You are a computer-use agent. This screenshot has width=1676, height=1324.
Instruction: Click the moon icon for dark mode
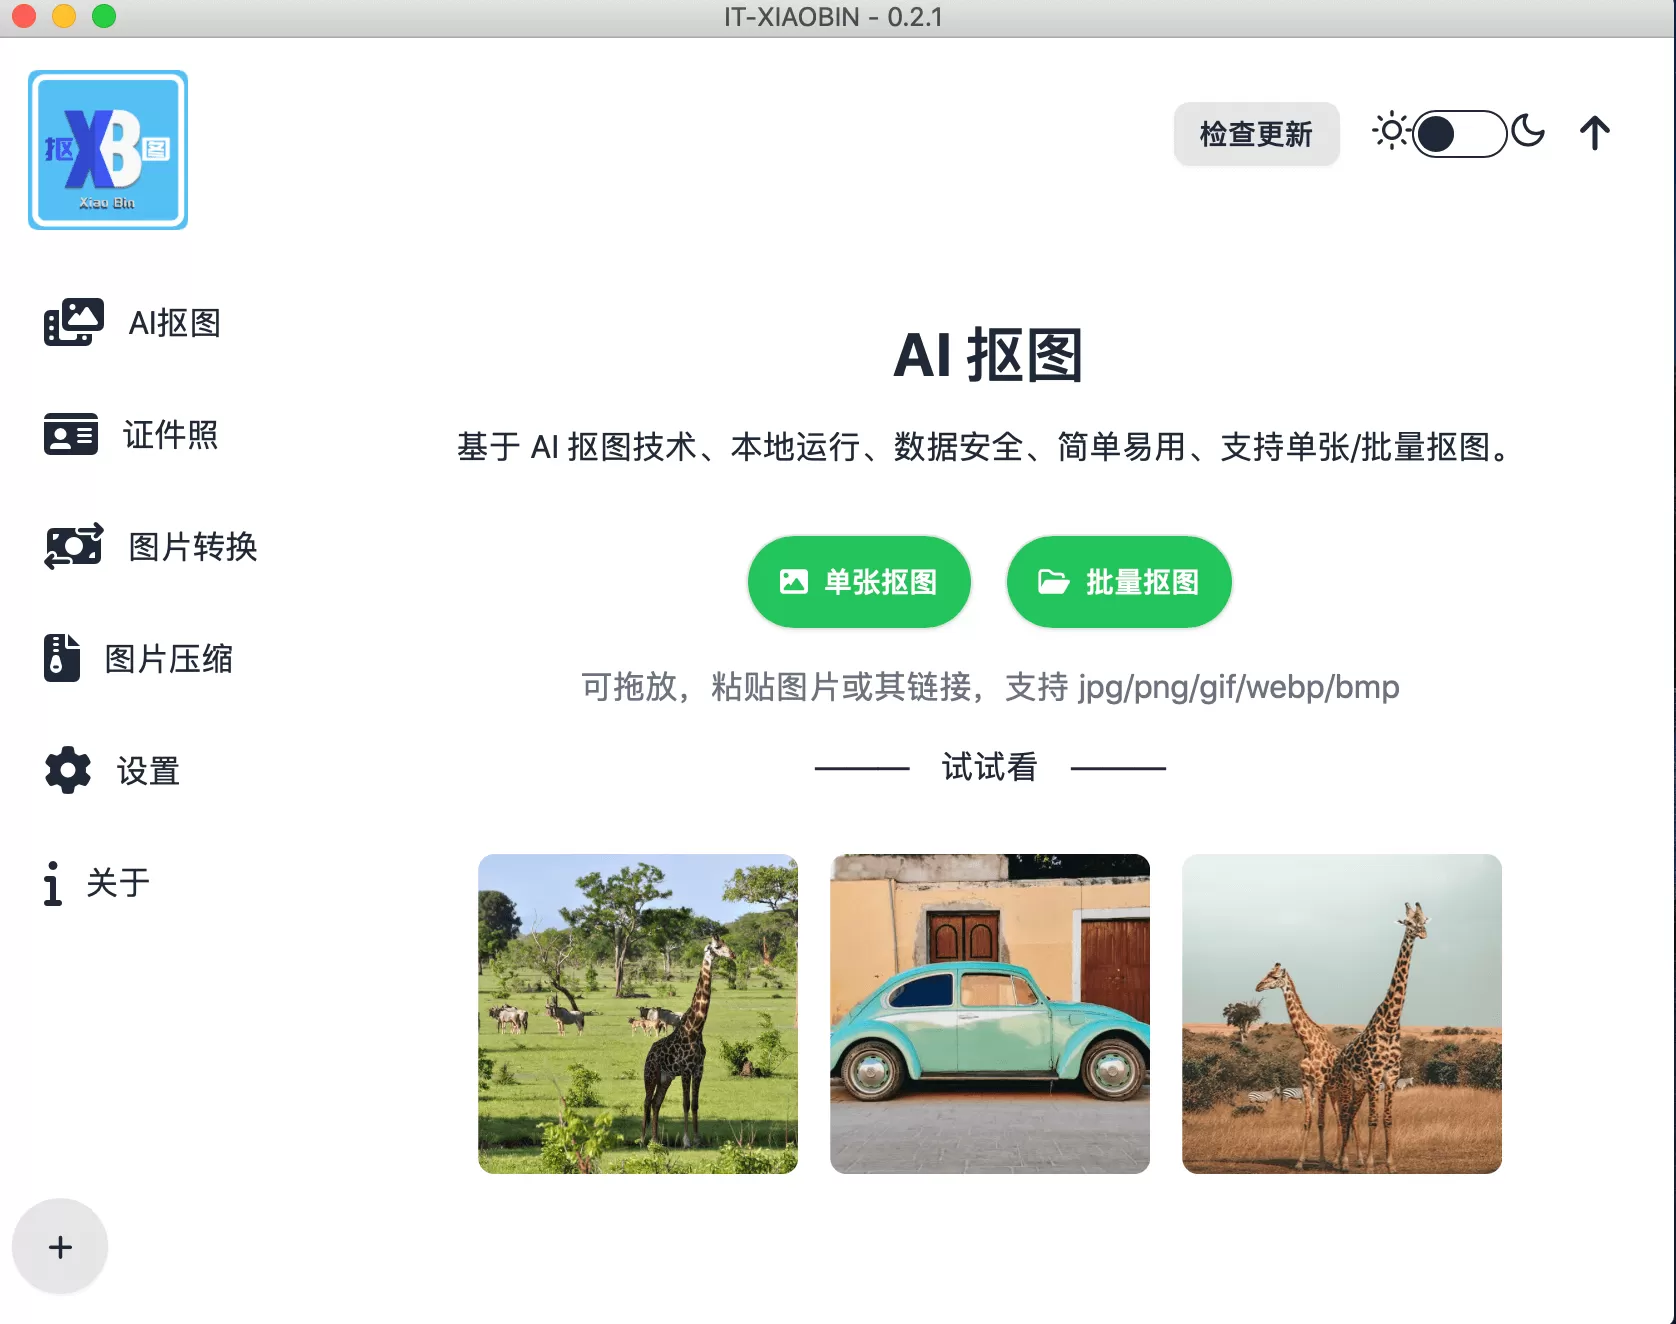(x=1528, y=132)
